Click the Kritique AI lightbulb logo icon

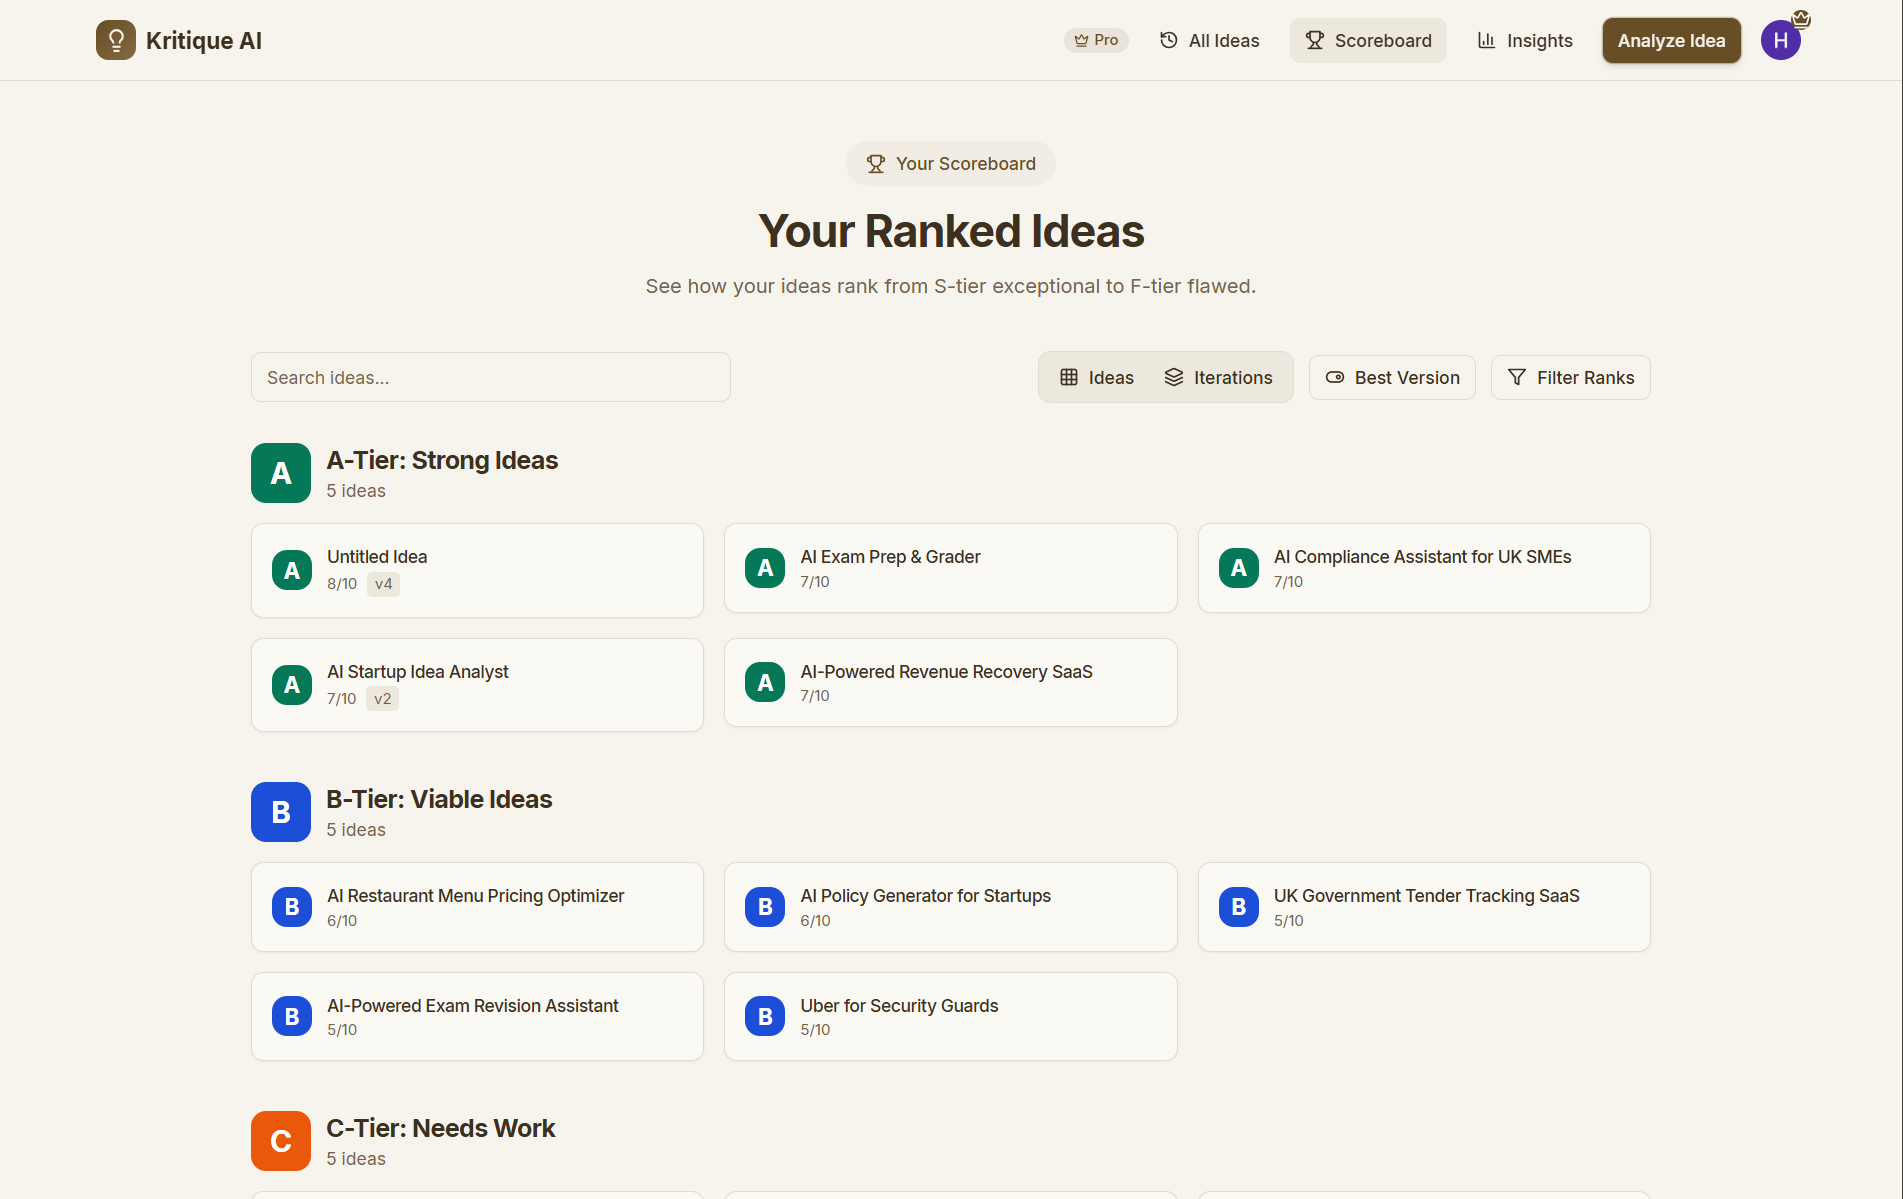[115, 40]
